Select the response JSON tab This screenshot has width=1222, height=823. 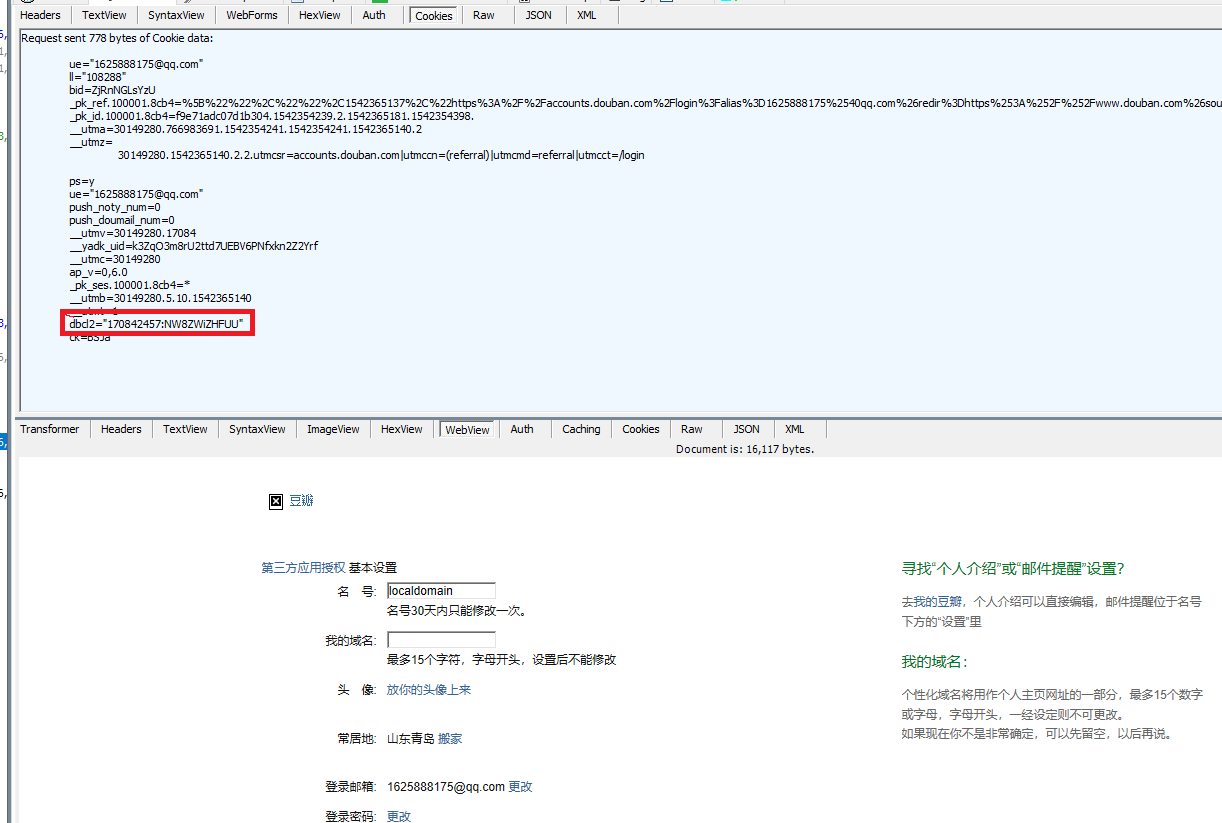pos(747,429)
